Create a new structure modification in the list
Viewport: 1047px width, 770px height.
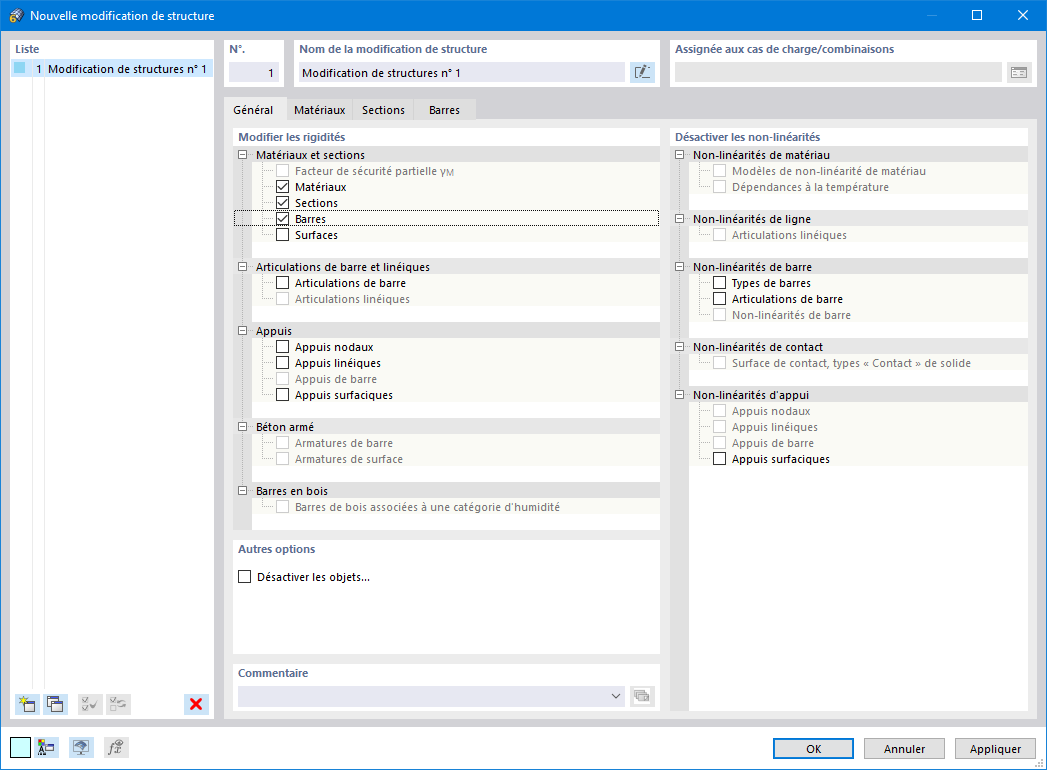tap(27, 704)
